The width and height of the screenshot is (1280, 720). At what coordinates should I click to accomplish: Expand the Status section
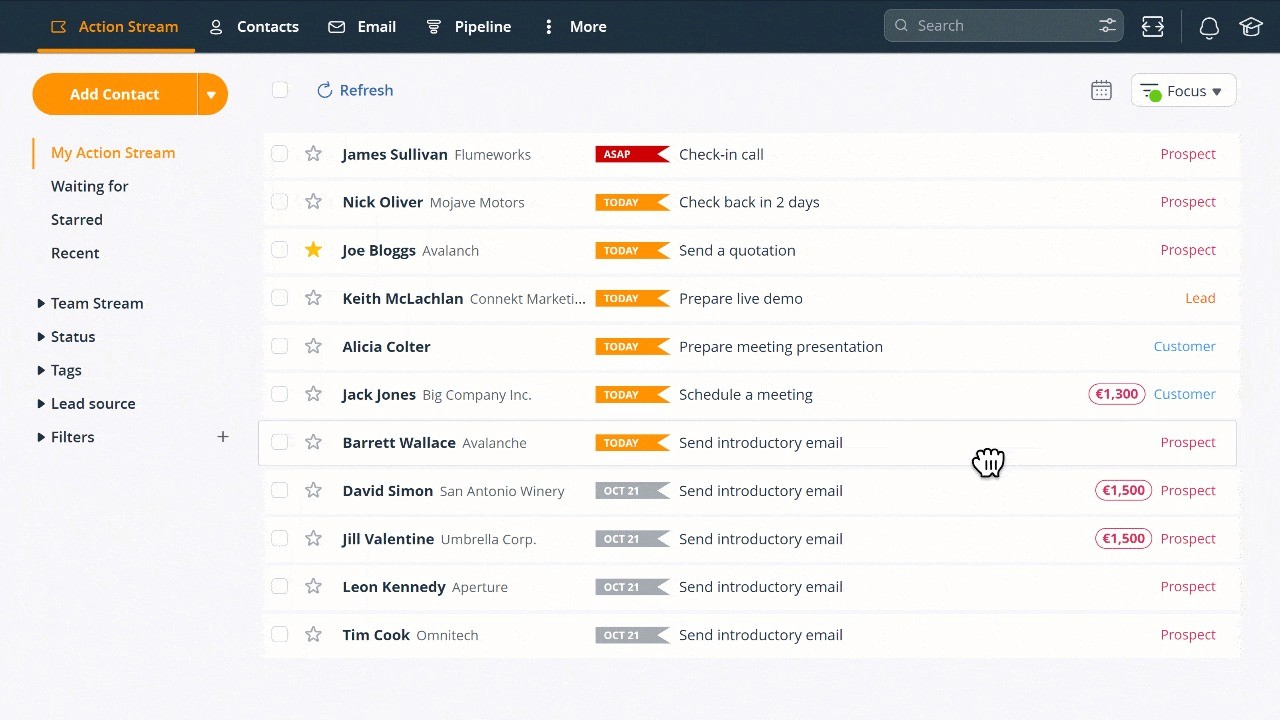[41, 337]
